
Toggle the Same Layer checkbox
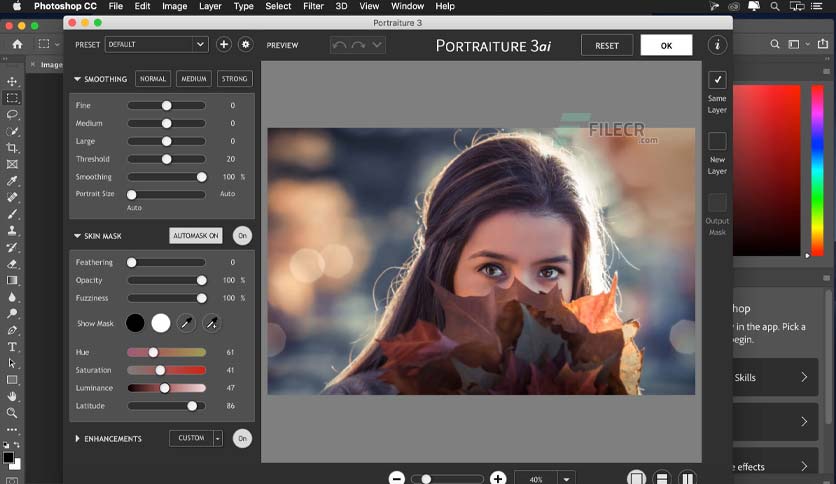[x=717, y=80]
